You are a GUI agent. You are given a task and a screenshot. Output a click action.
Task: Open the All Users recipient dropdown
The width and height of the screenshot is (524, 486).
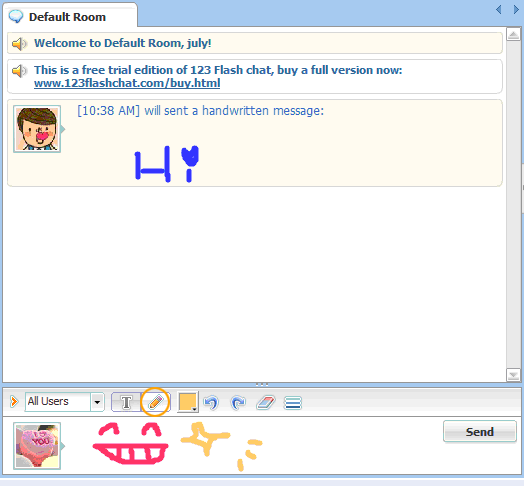64,401
